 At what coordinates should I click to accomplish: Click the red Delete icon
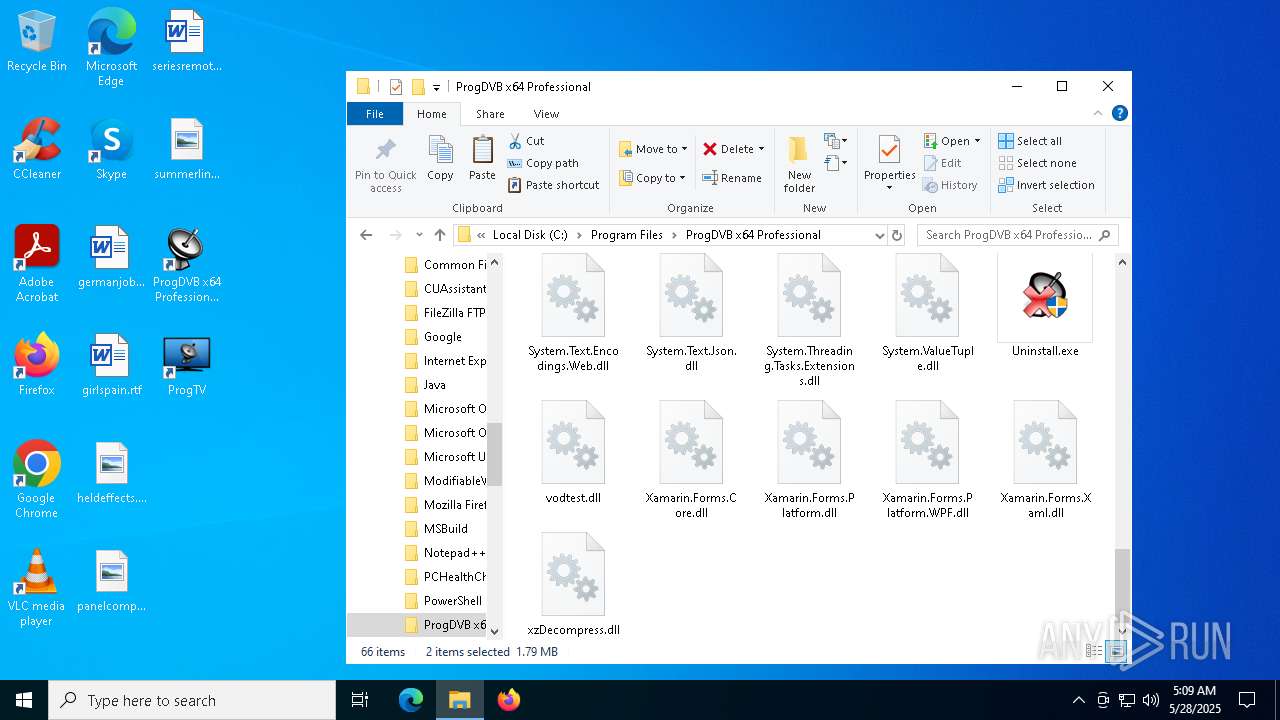[x=710, y=149]
